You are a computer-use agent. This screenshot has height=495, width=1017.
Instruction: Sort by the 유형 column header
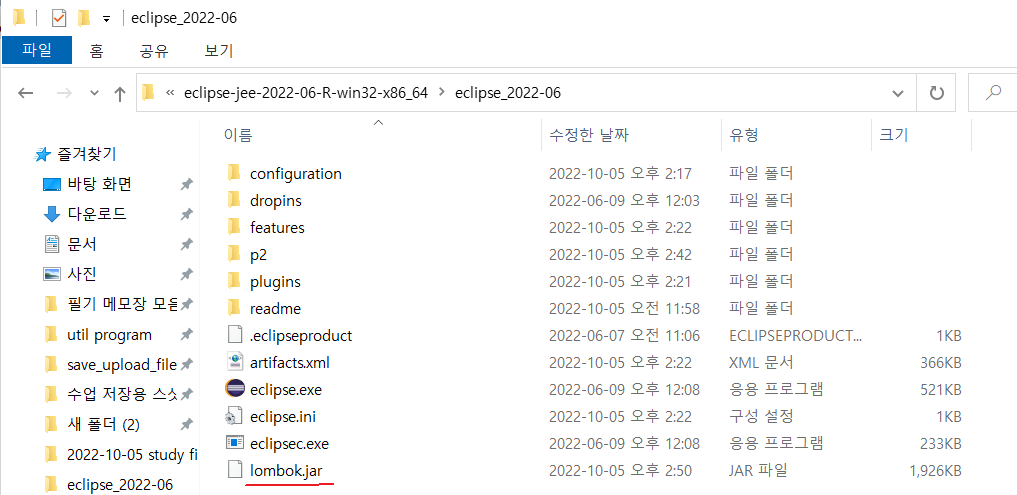pos(743,135)
